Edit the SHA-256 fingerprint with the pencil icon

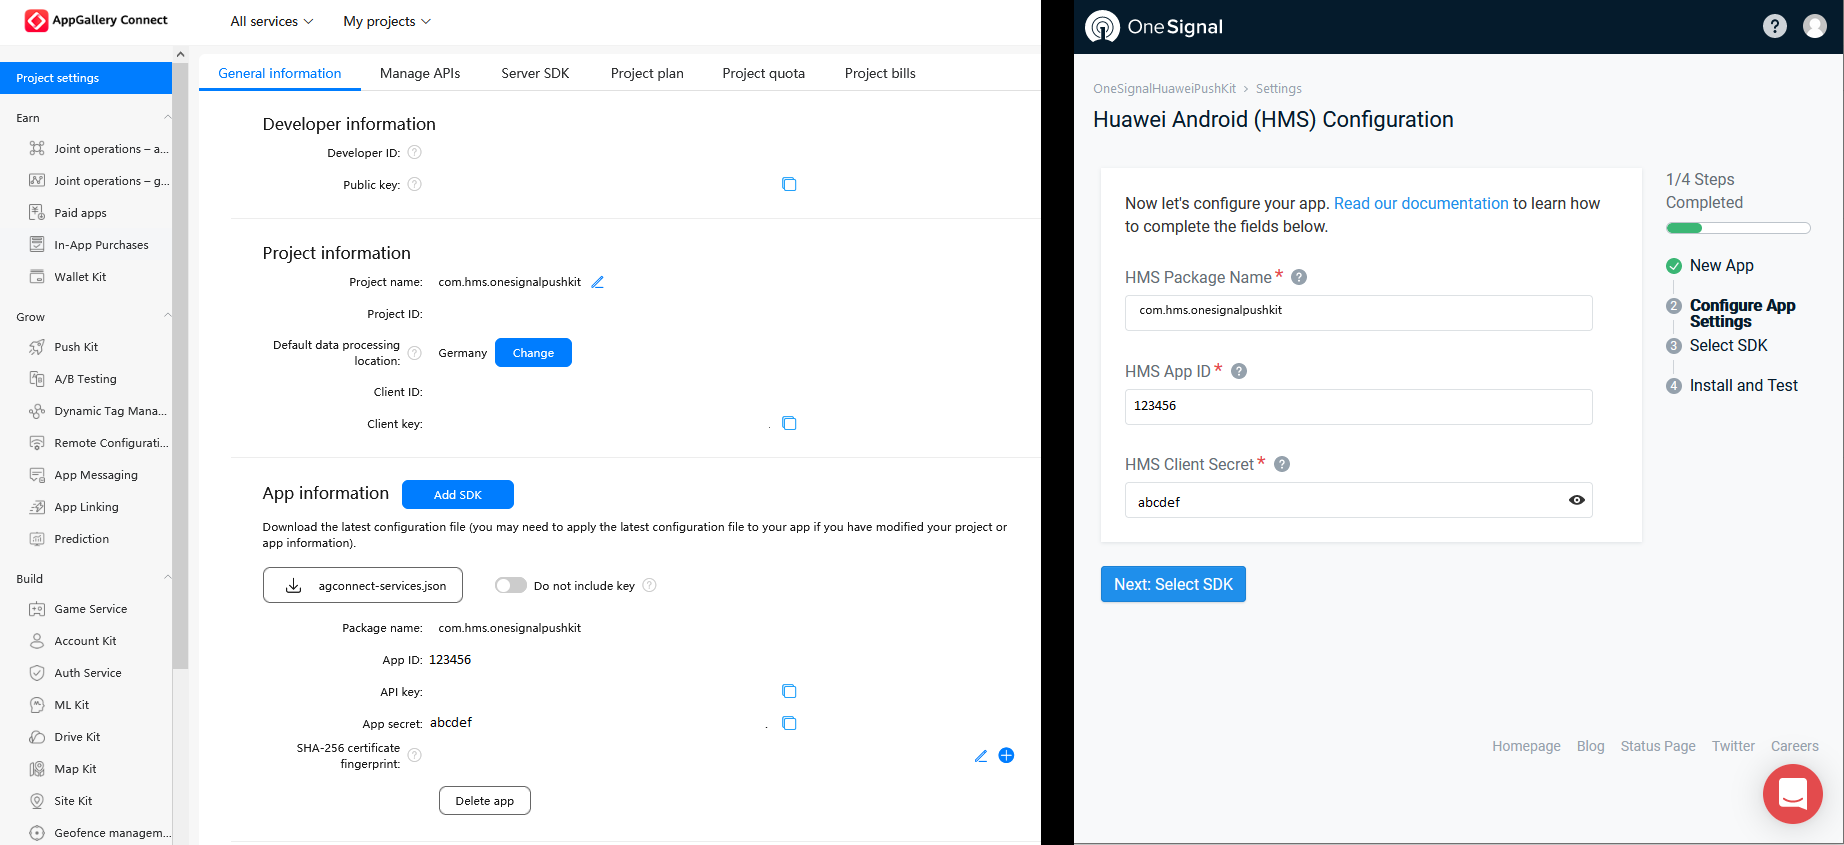(981, 756)
